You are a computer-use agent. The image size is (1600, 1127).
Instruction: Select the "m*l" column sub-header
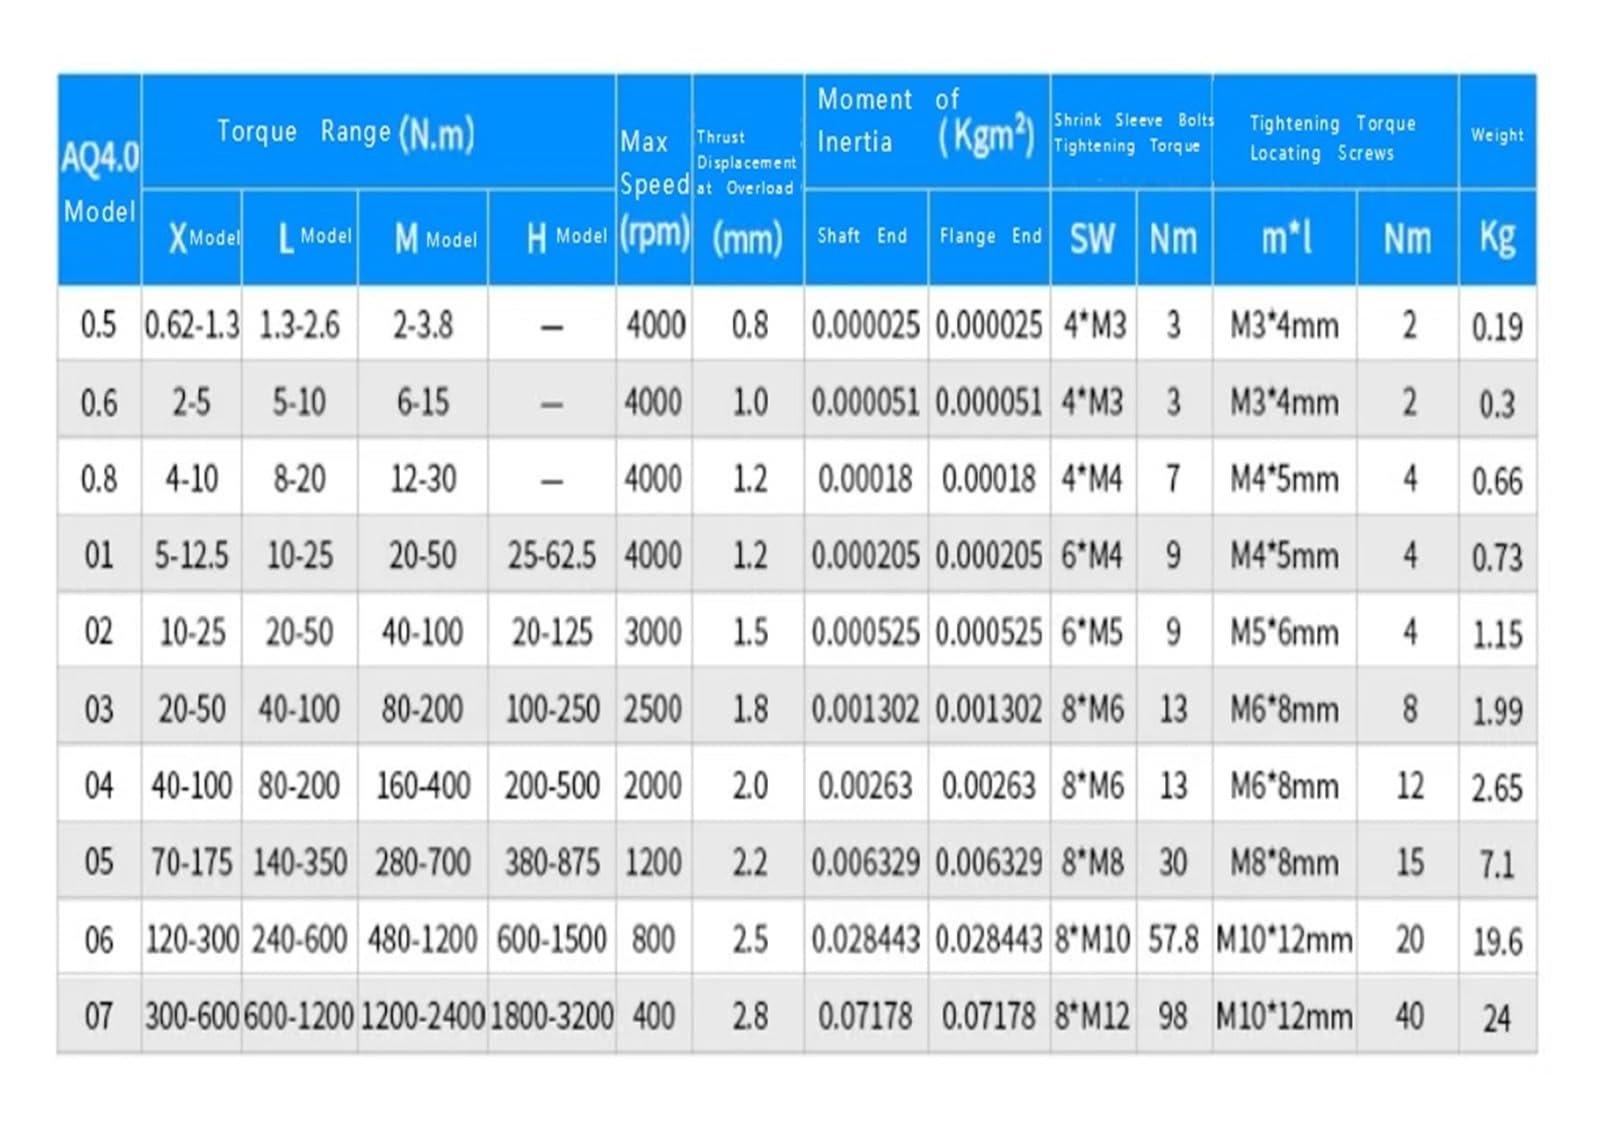pyautogui.click(x=1286, y=238)
